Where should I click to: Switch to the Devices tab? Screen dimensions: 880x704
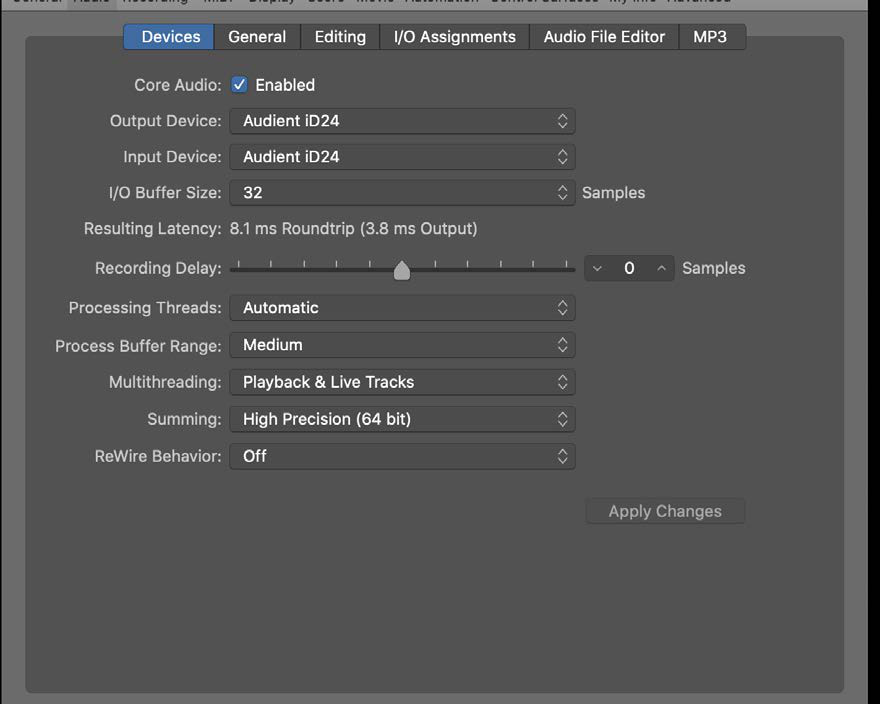pyautogui.click(x=168, y=37)
